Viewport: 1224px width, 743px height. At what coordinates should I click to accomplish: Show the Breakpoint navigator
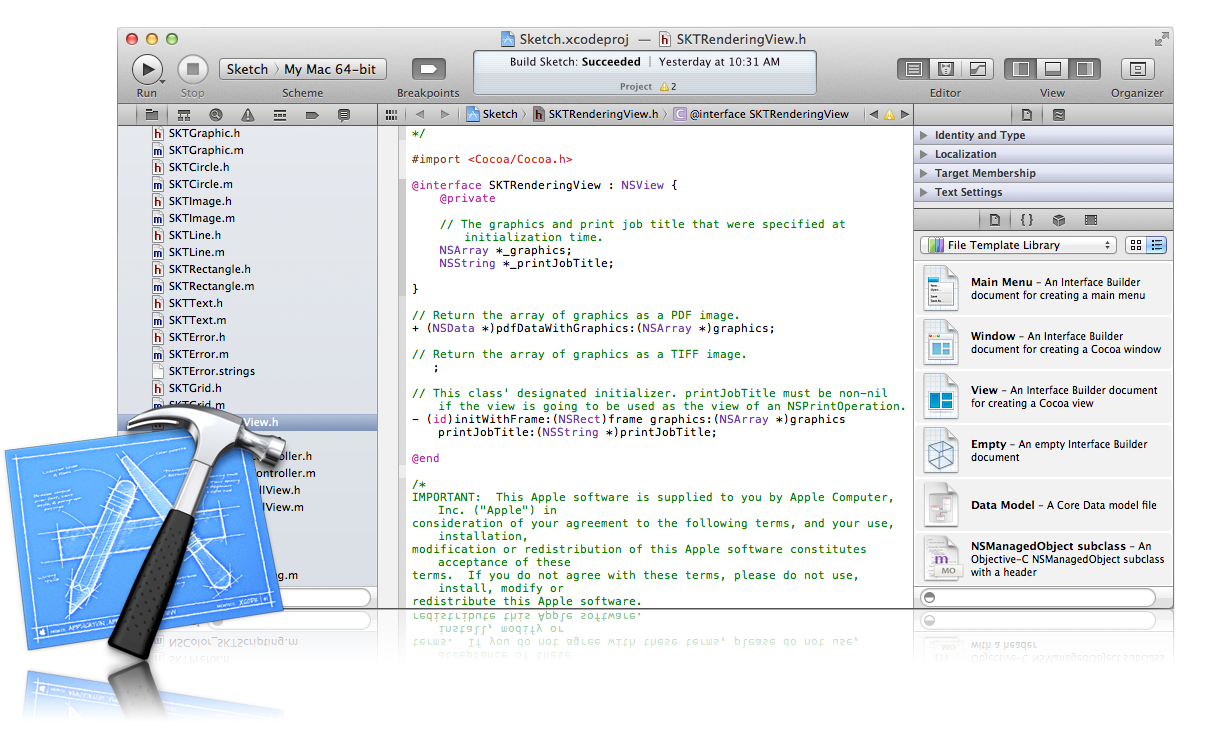[x=311, y=115]
